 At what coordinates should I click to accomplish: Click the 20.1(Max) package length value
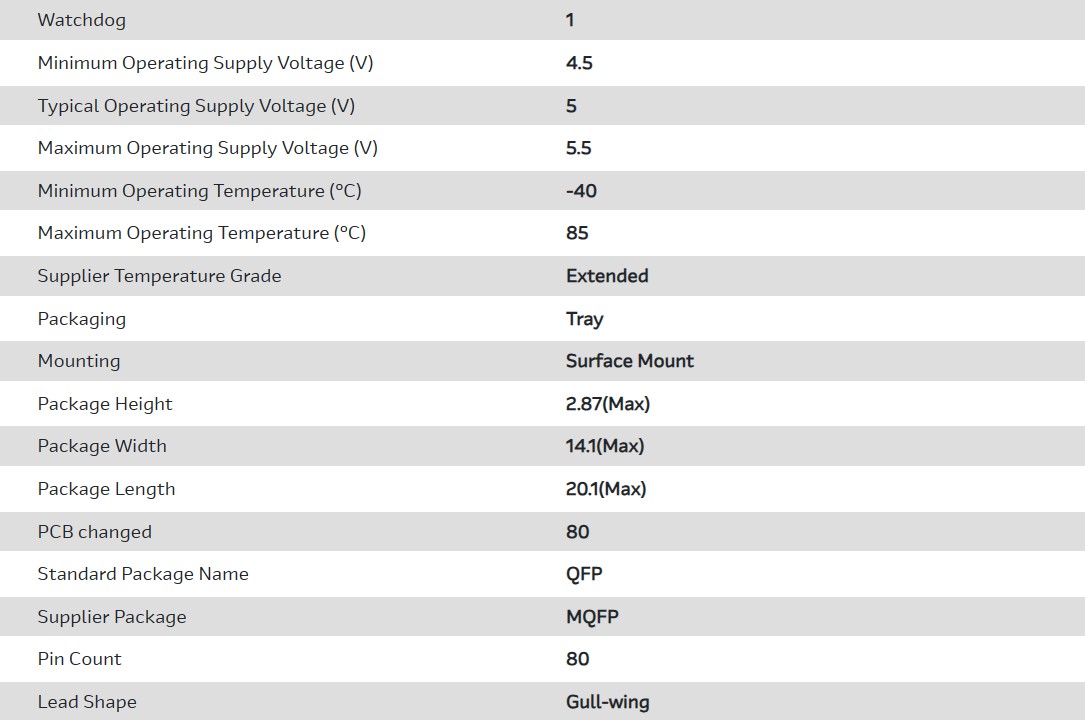606,489
